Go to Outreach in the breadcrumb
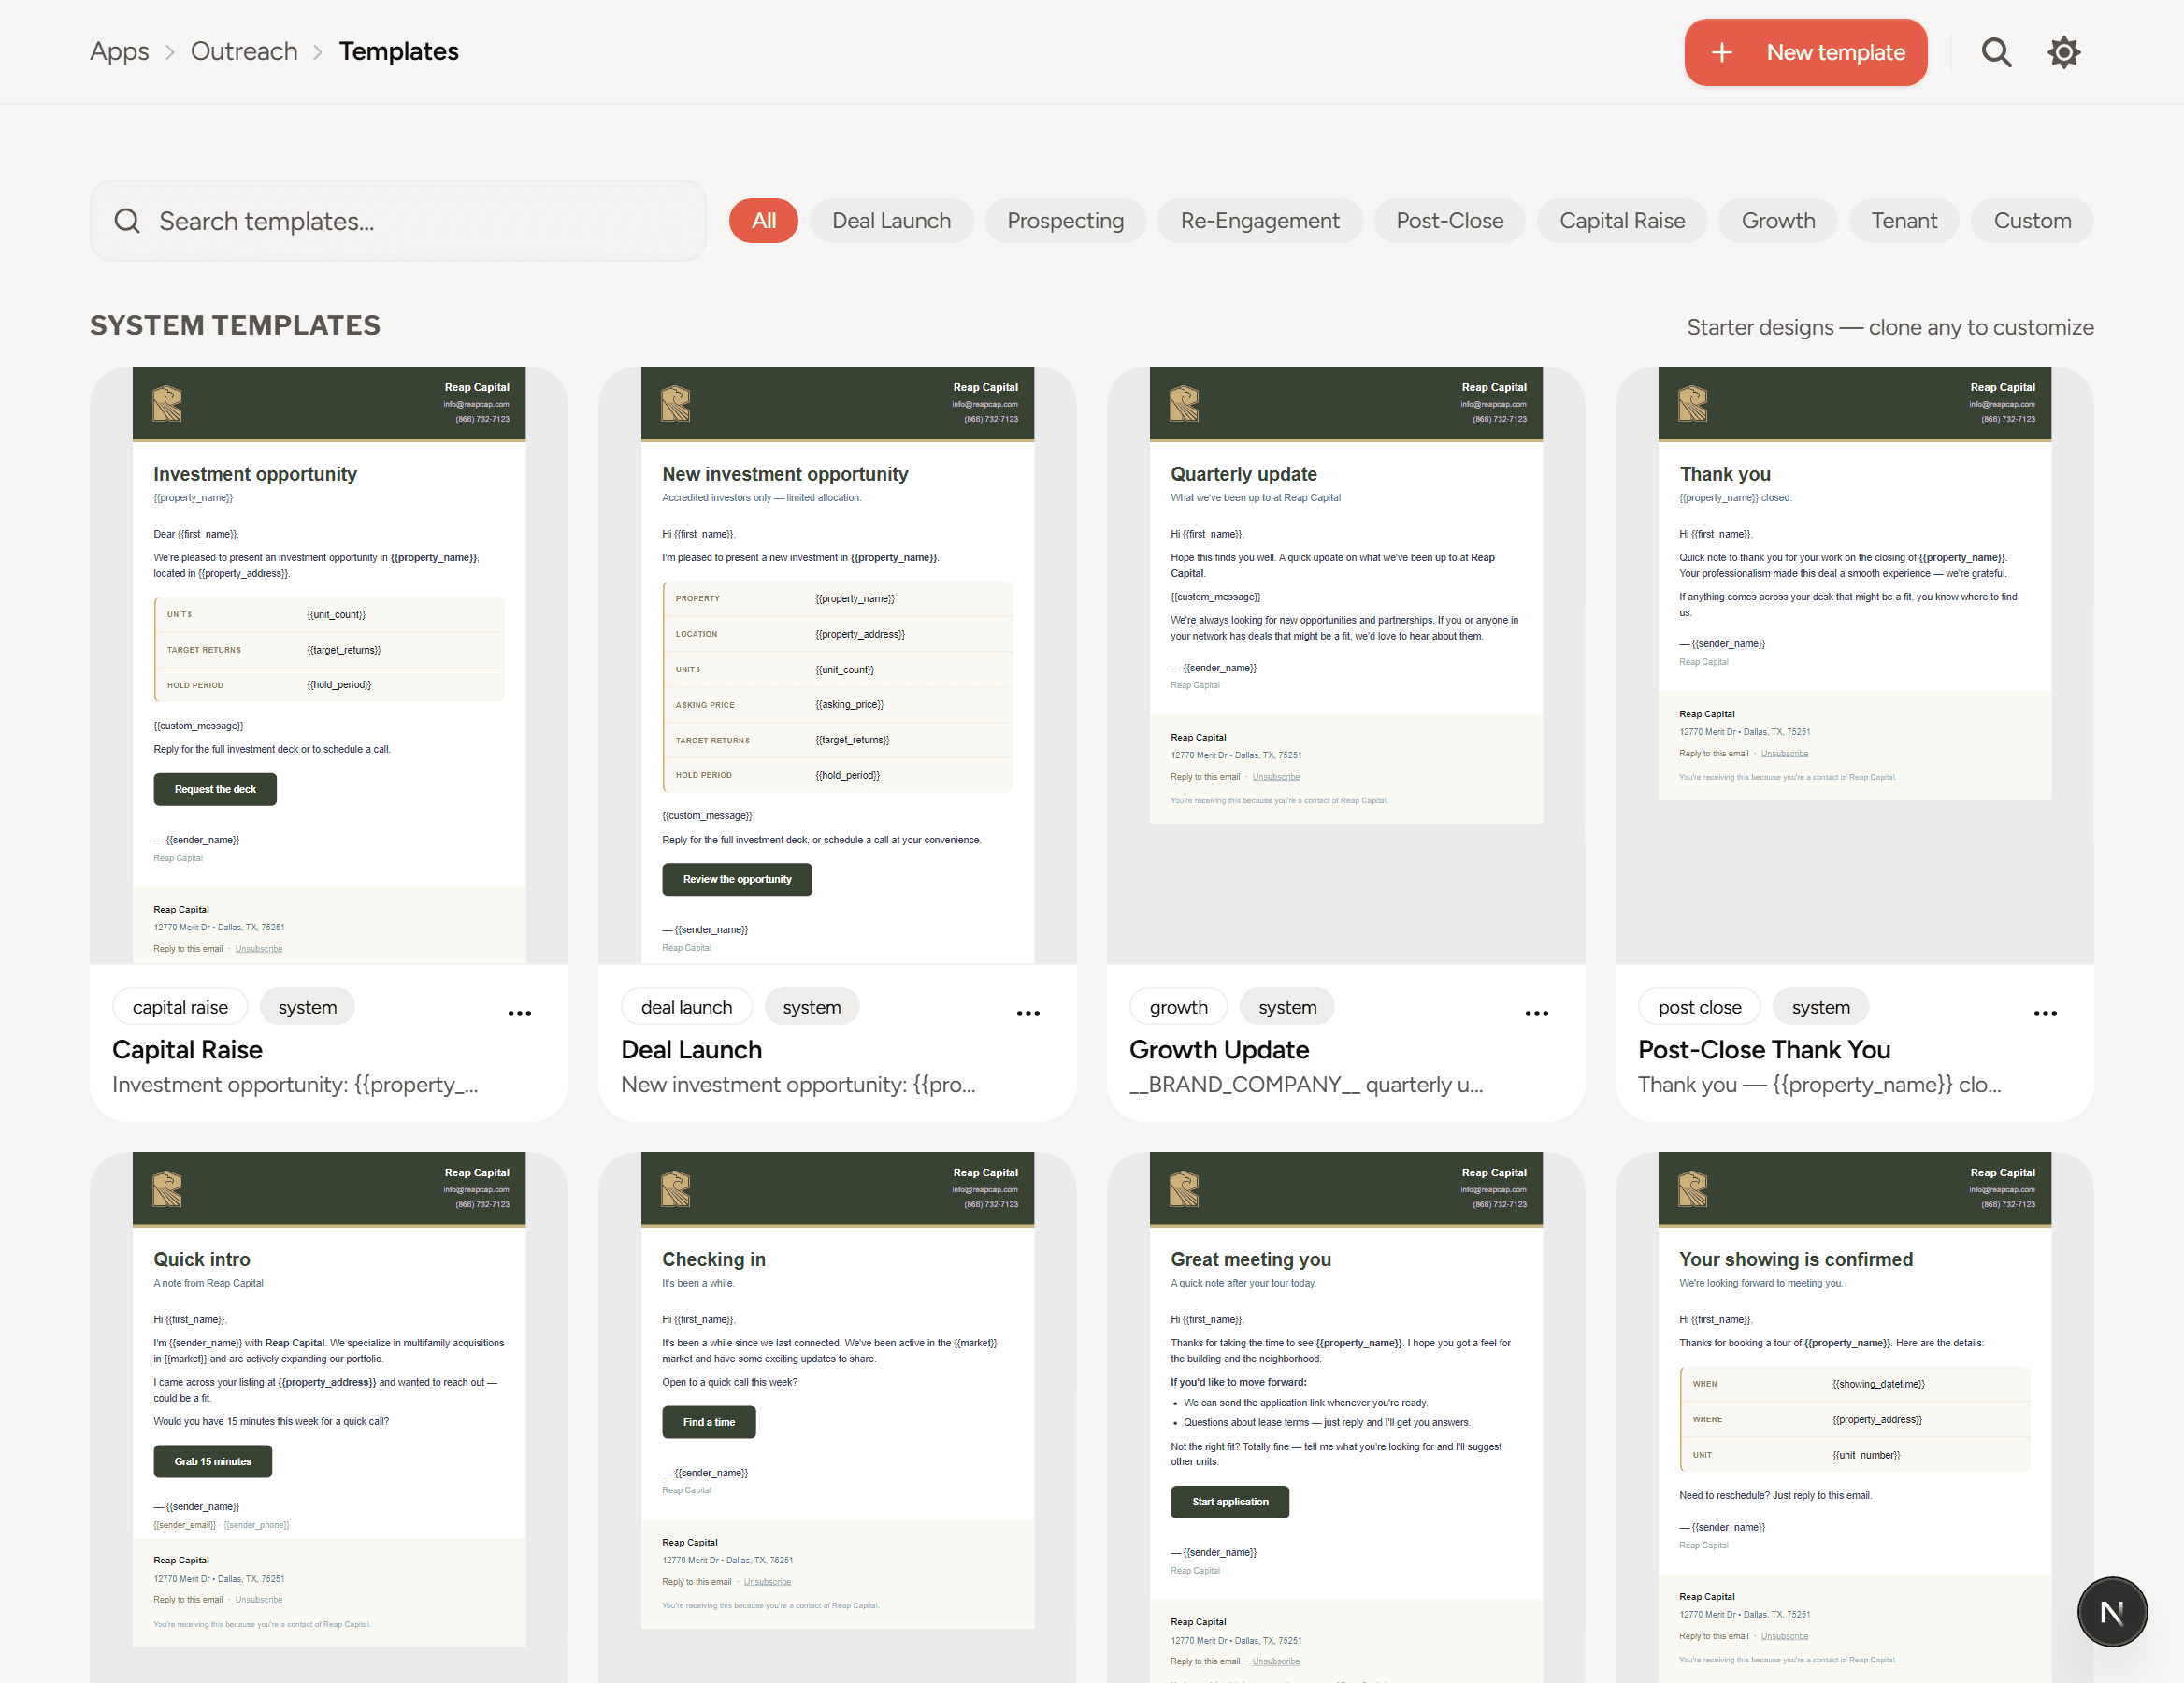 pos(244,51)
